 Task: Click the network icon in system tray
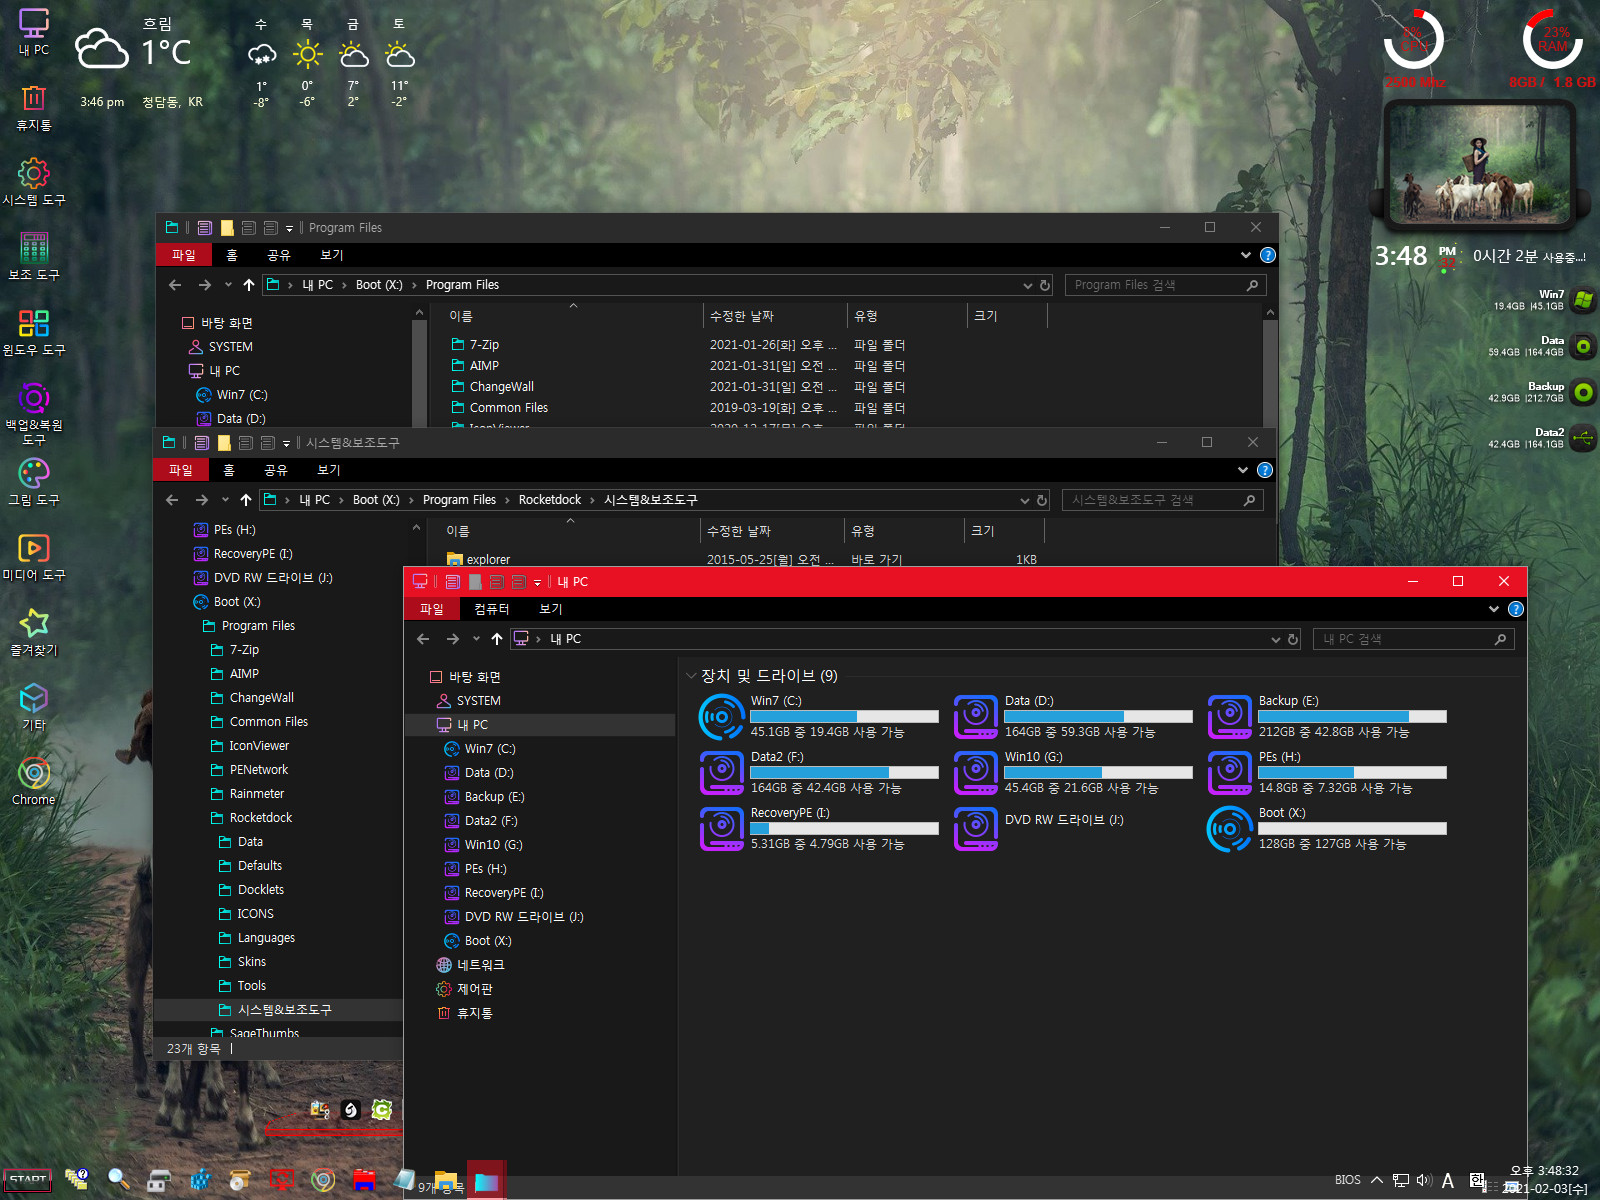pos(1401,1180)
